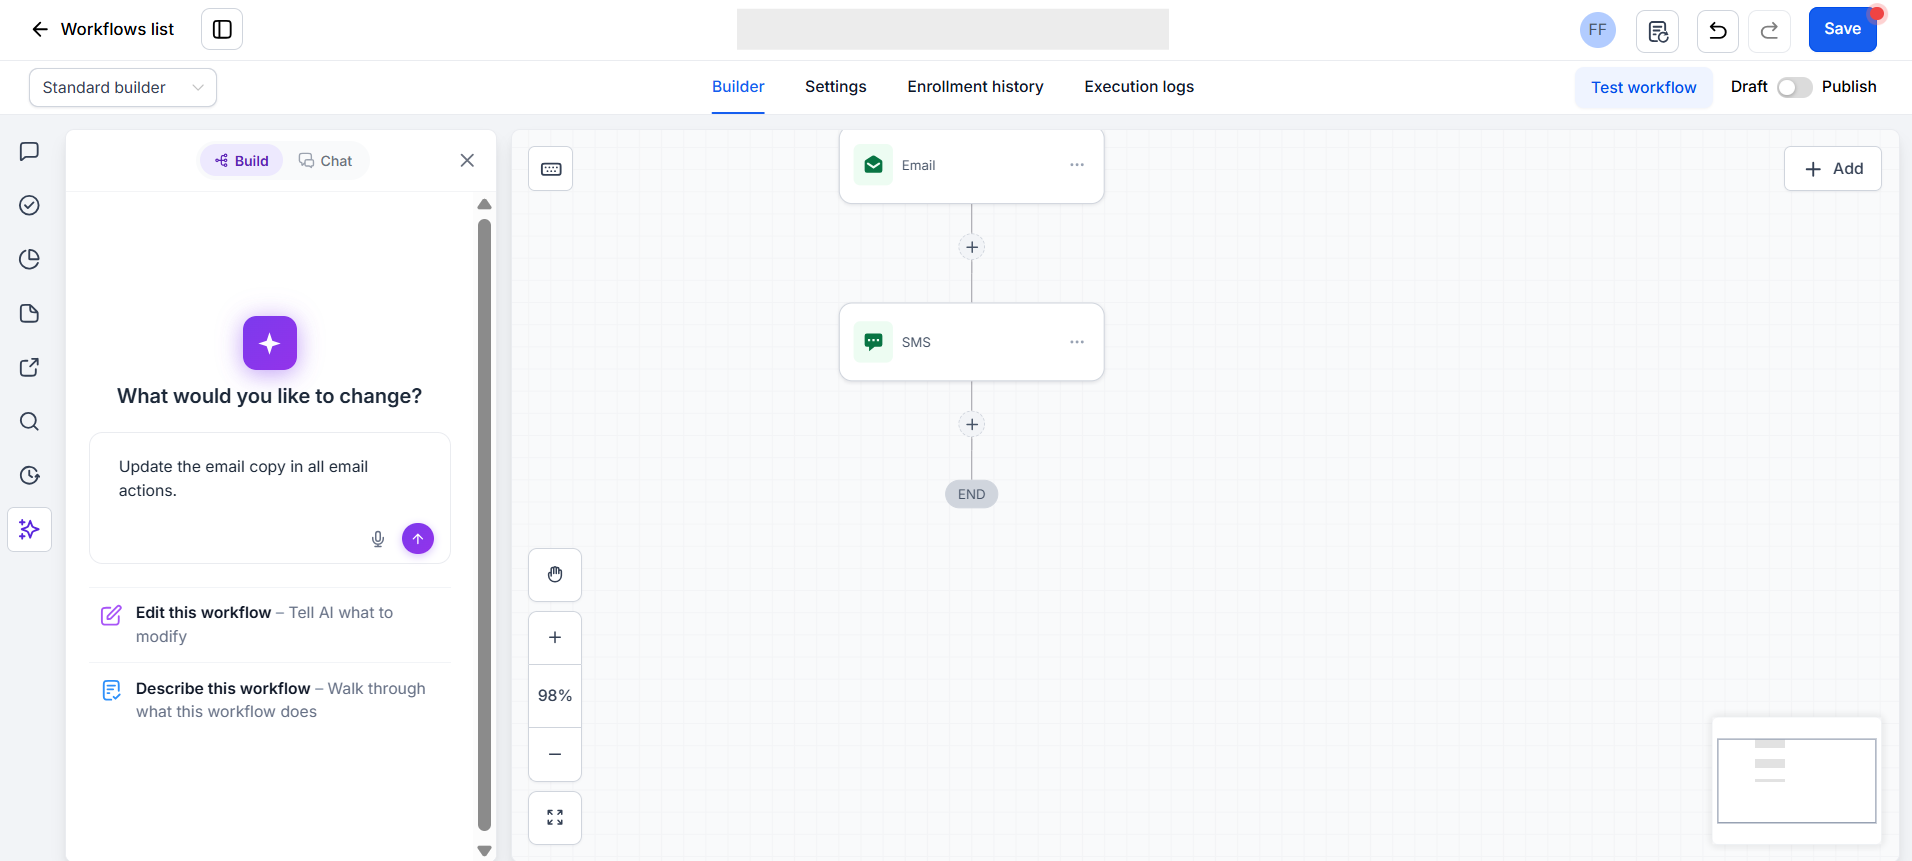Add step after SMS node
1912x861 pixels.
972,424
